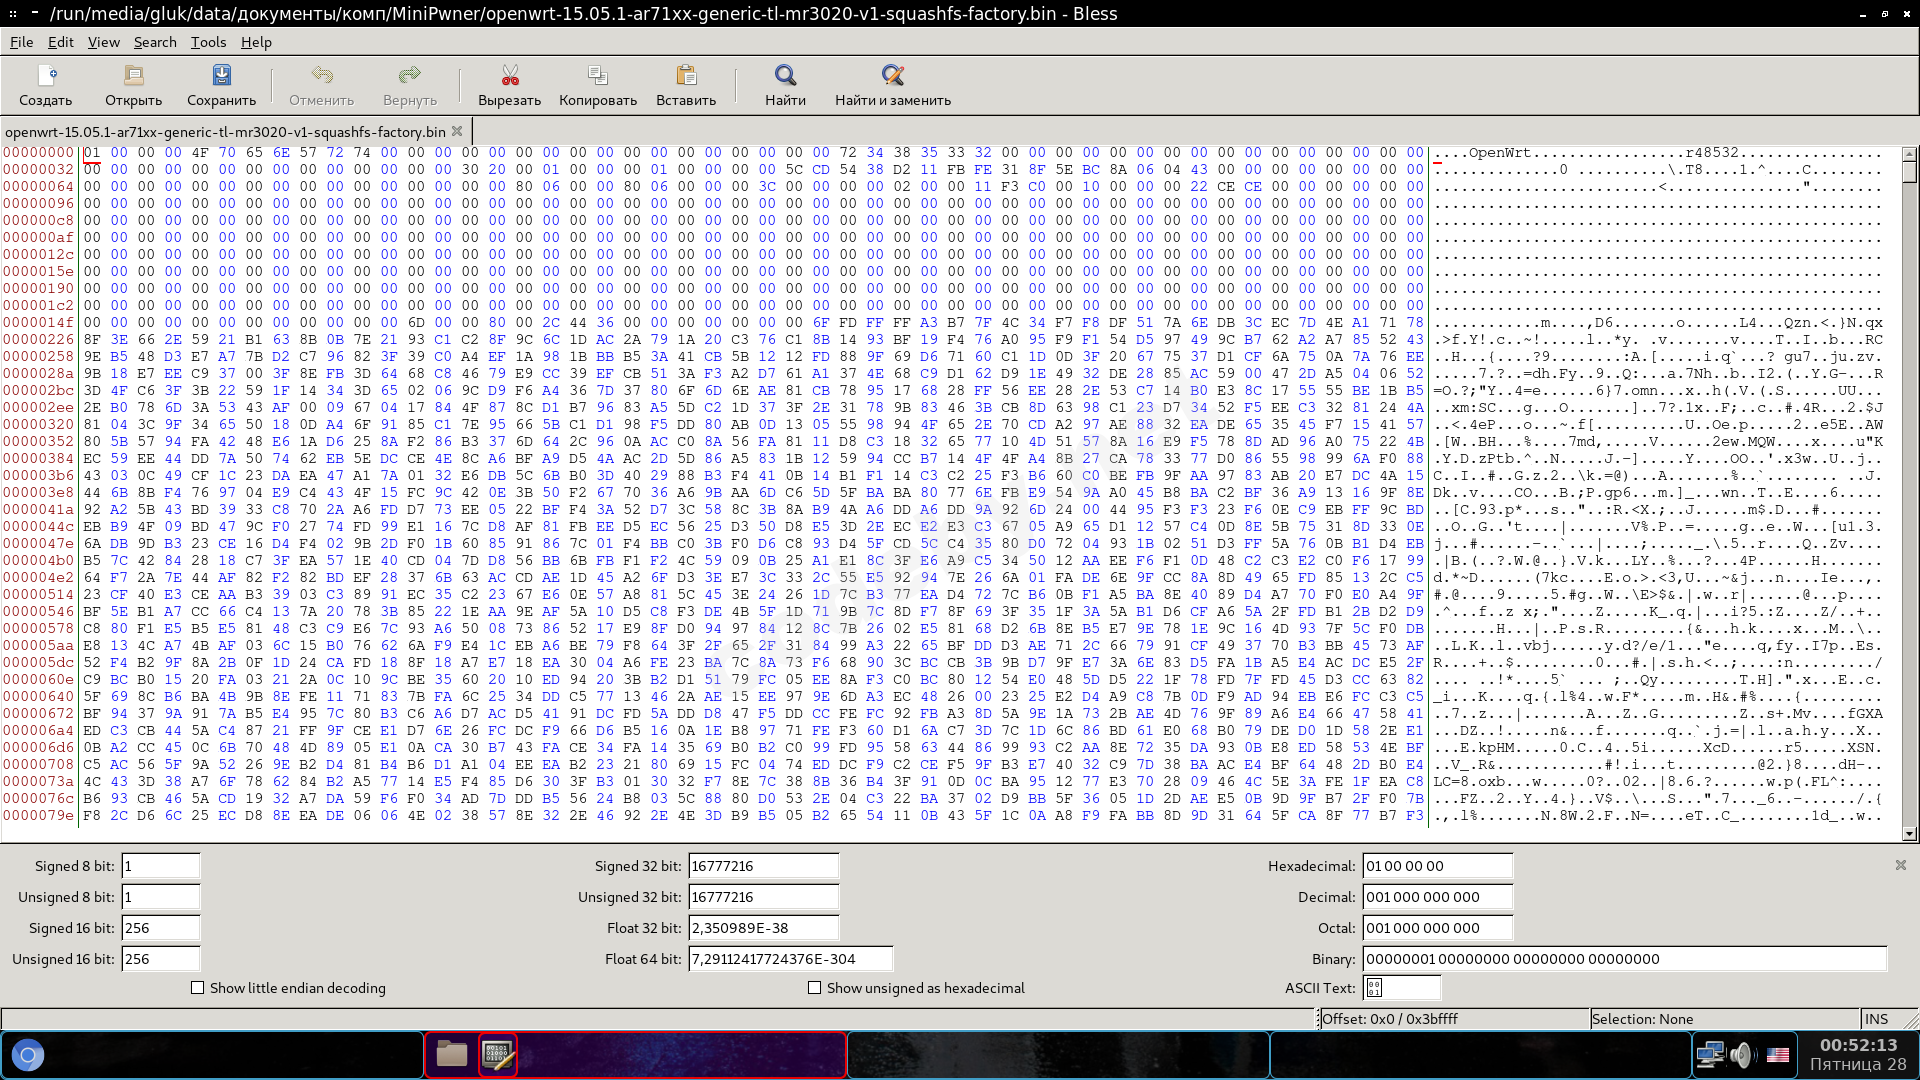
Task: Click the Найти и заменить icon
Action: tap(892, 76)
